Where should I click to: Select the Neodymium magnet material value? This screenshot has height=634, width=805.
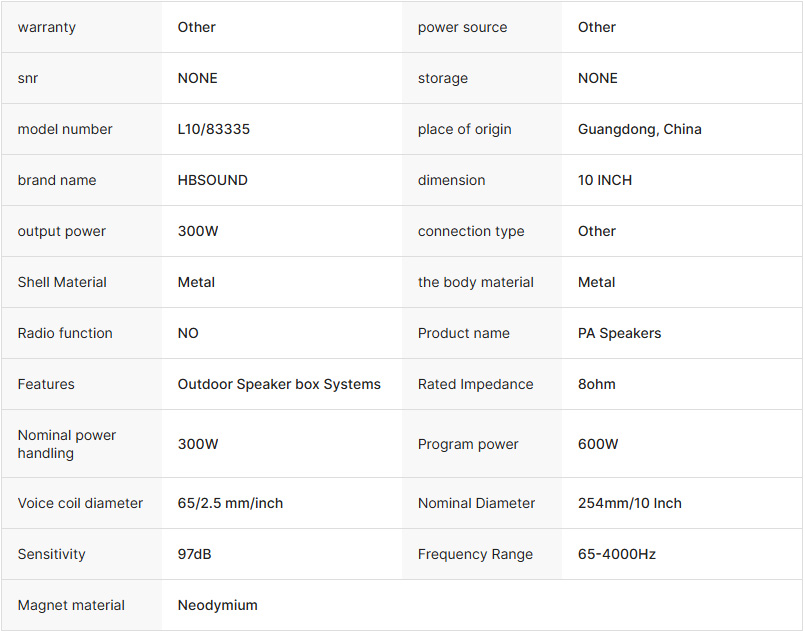tap(217, 605)
